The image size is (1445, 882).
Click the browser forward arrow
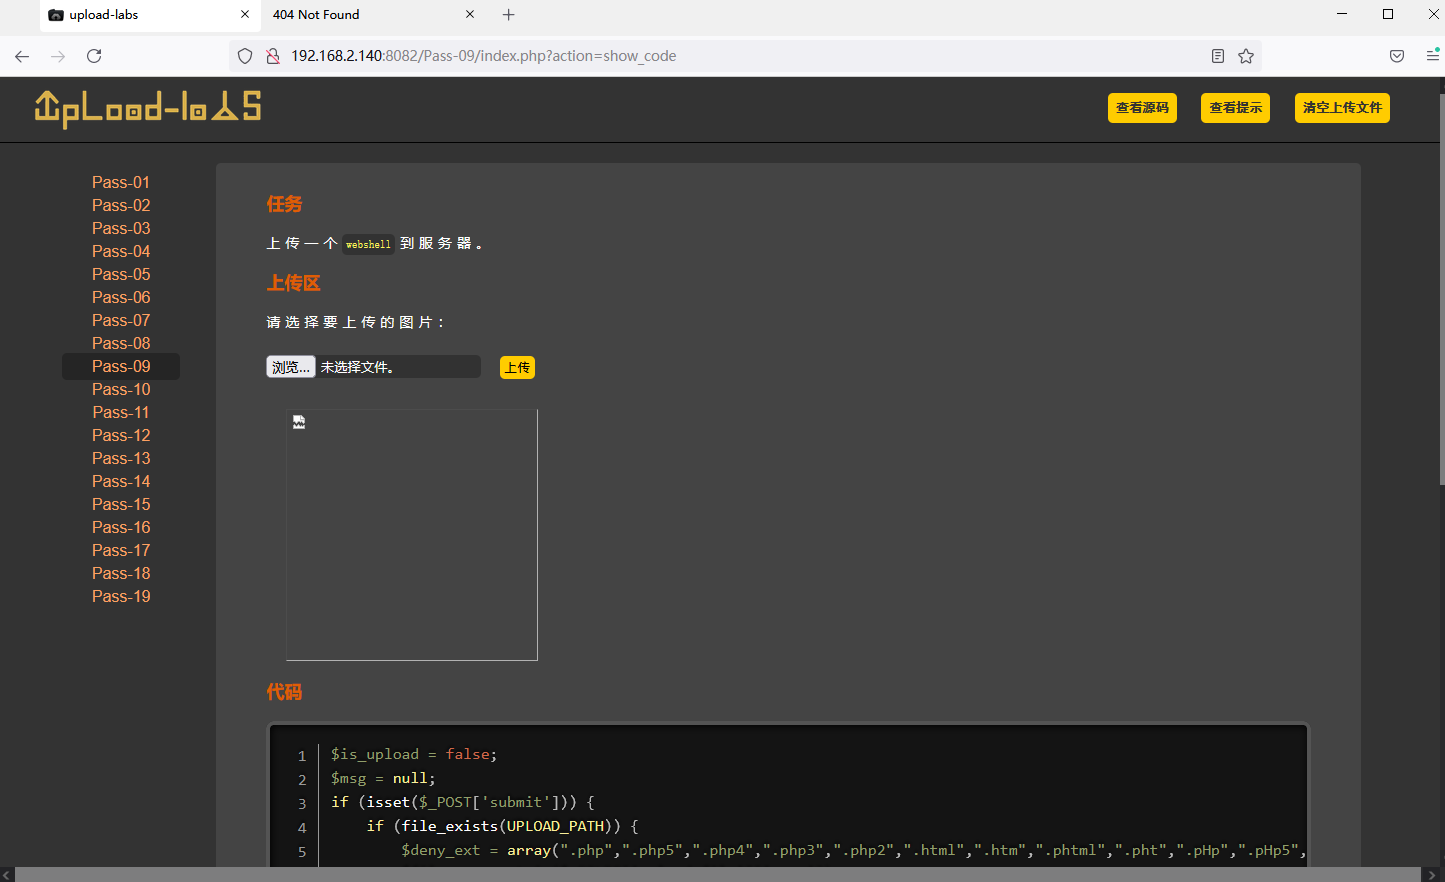[x=58, y=56]
